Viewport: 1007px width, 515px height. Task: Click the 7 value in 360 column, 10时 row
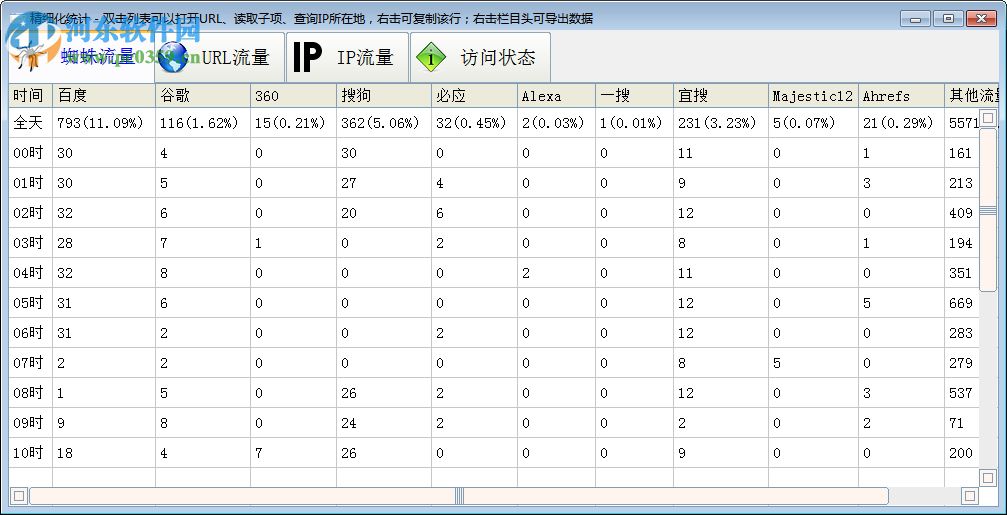(x=258, y=453)
